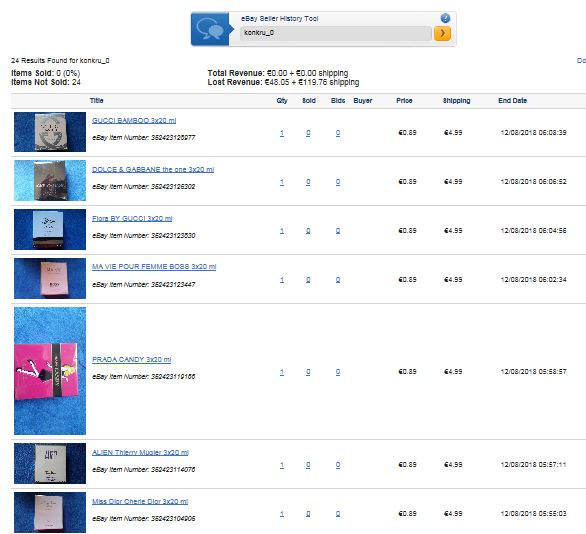Click the Bids value for Miss Dior Cherie
586x534 pixels.
pyautogui.click(x=338, y=514)
